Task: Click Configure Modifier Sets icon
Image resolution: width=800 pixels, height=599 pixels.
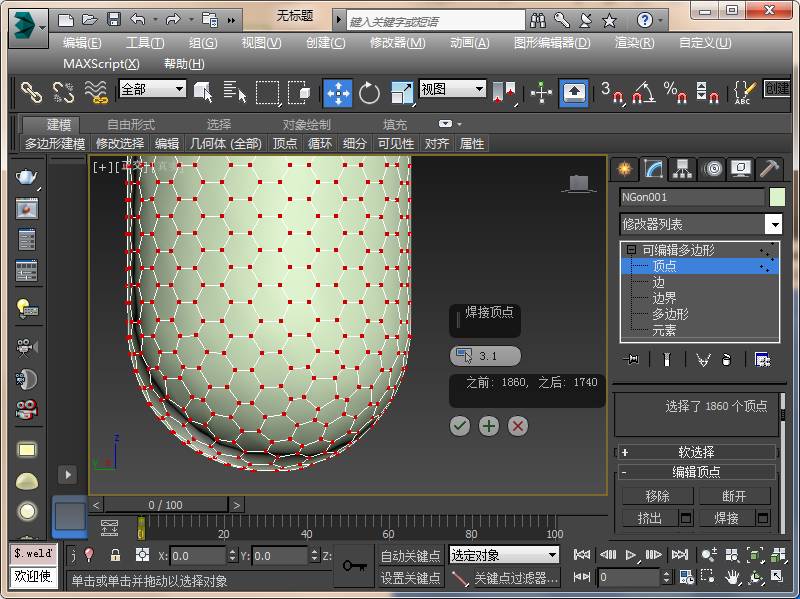Action: (762, 360)
